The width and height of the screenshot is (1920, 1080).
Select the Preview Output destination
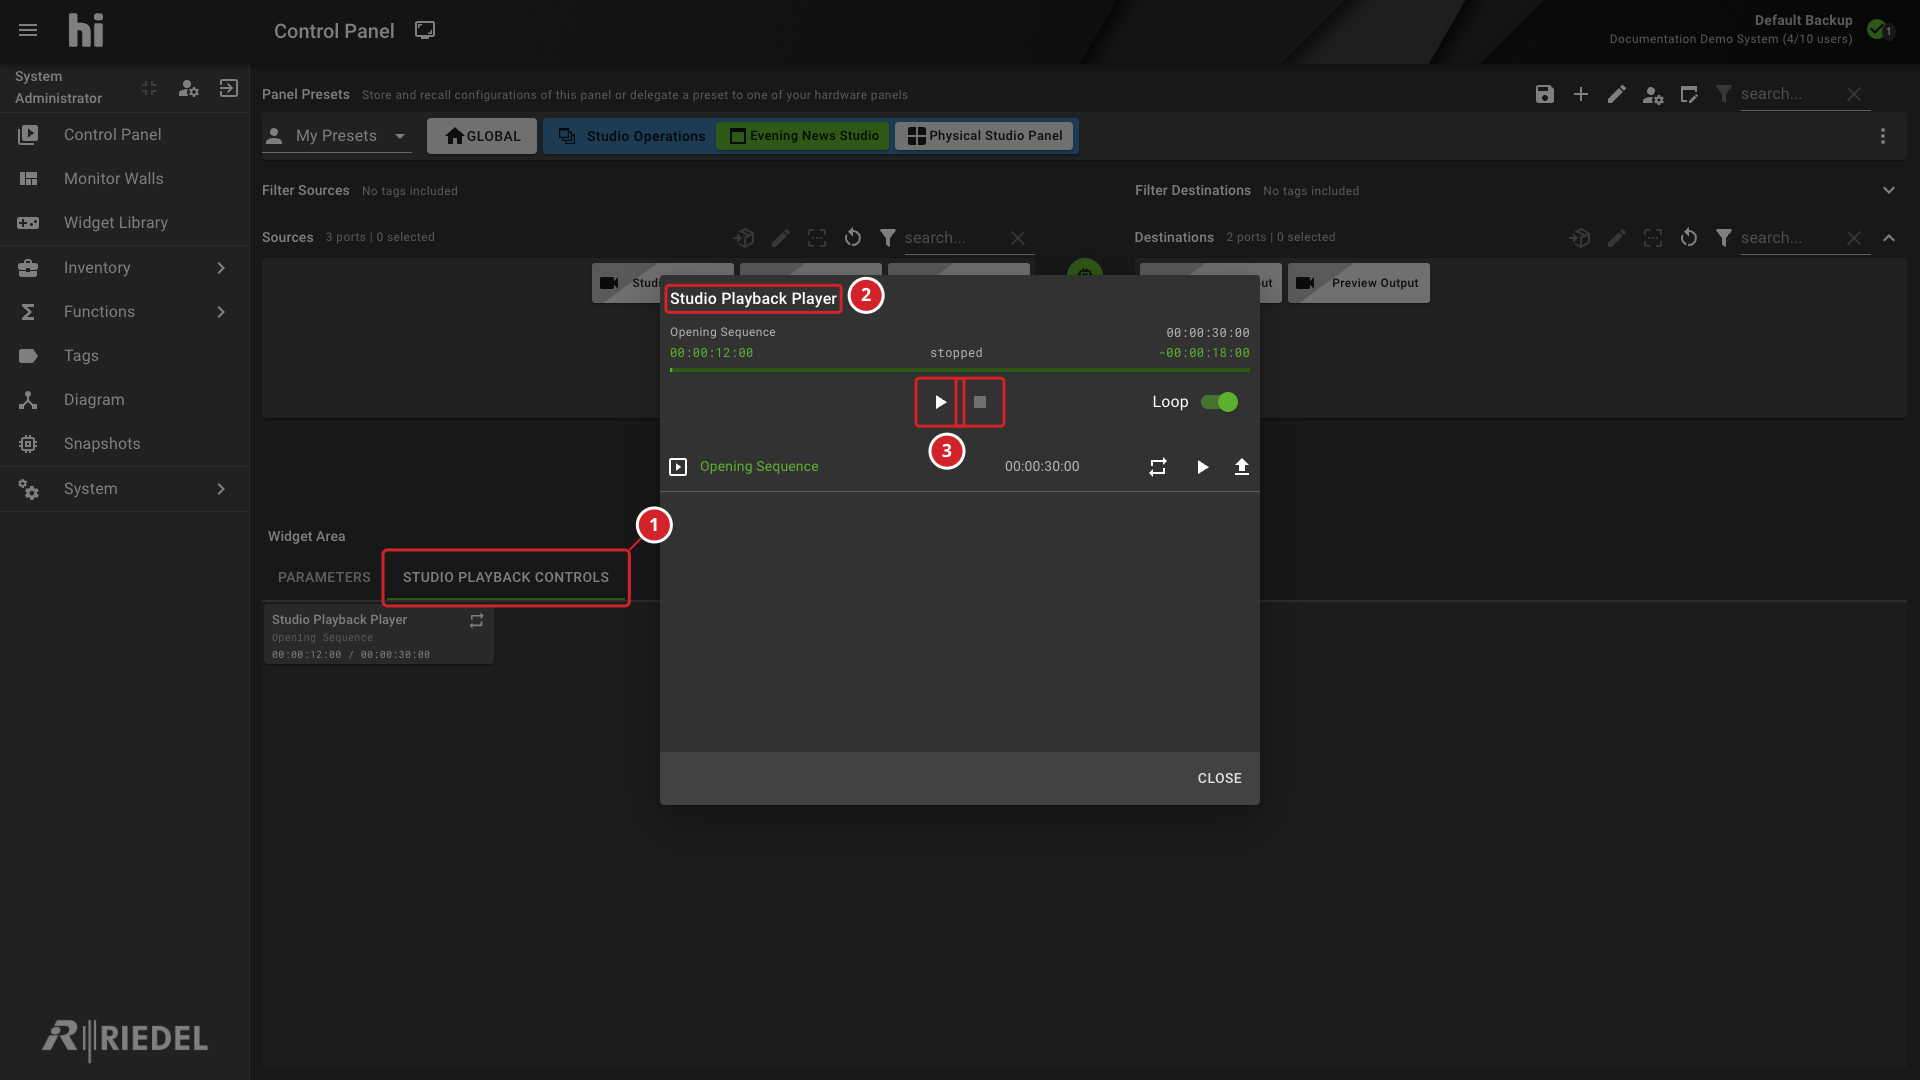coord(1359,283)
